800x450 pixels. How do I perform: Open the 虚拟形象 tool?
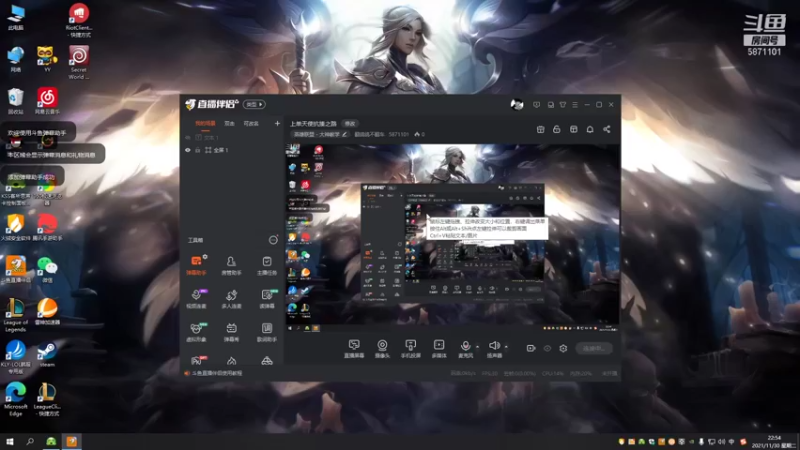click(x=196, y=332)
